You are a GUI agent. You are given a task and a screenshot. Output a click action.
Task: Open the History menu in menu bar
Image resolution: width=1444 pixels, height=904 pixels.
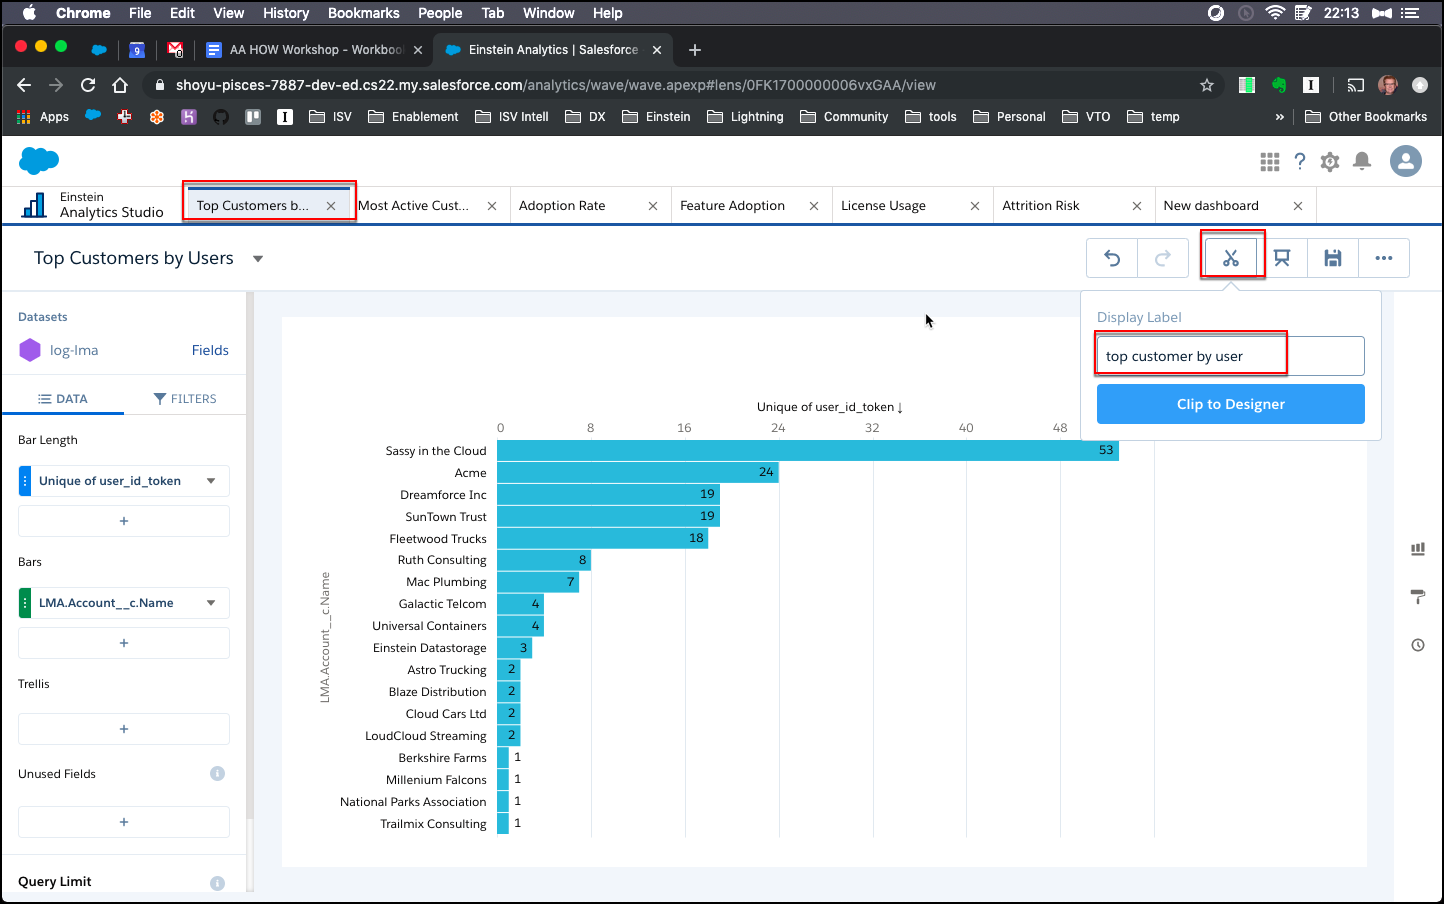286,13
